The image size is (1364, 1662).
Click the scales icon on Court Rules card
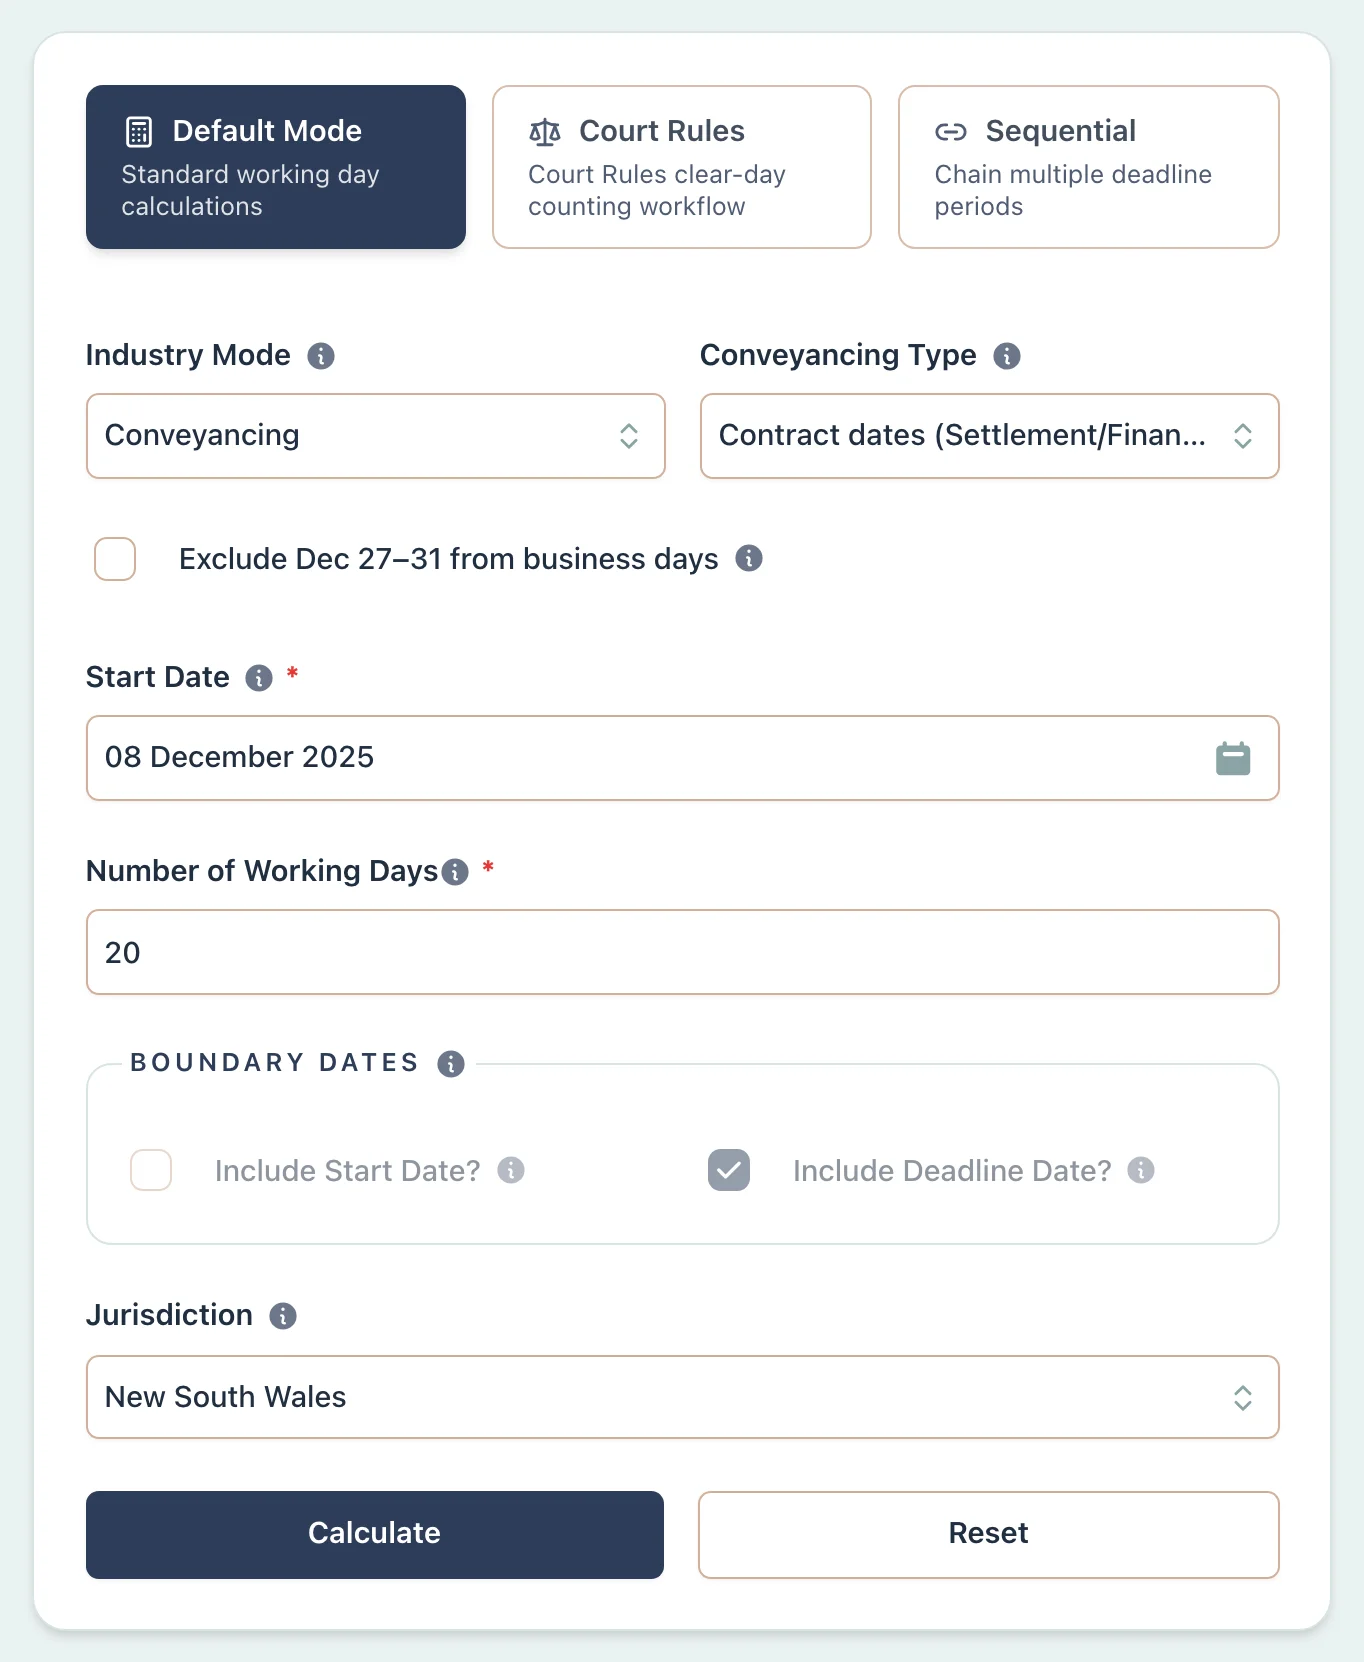(x=545, y=131)
